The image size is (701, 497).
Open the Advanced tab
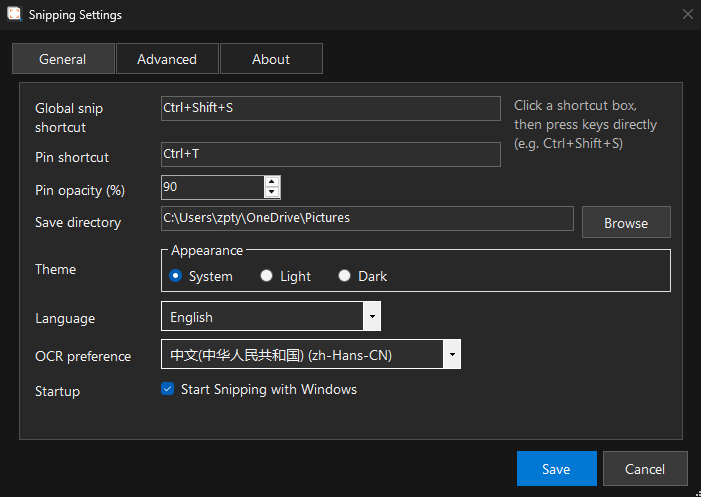(167, 59)
